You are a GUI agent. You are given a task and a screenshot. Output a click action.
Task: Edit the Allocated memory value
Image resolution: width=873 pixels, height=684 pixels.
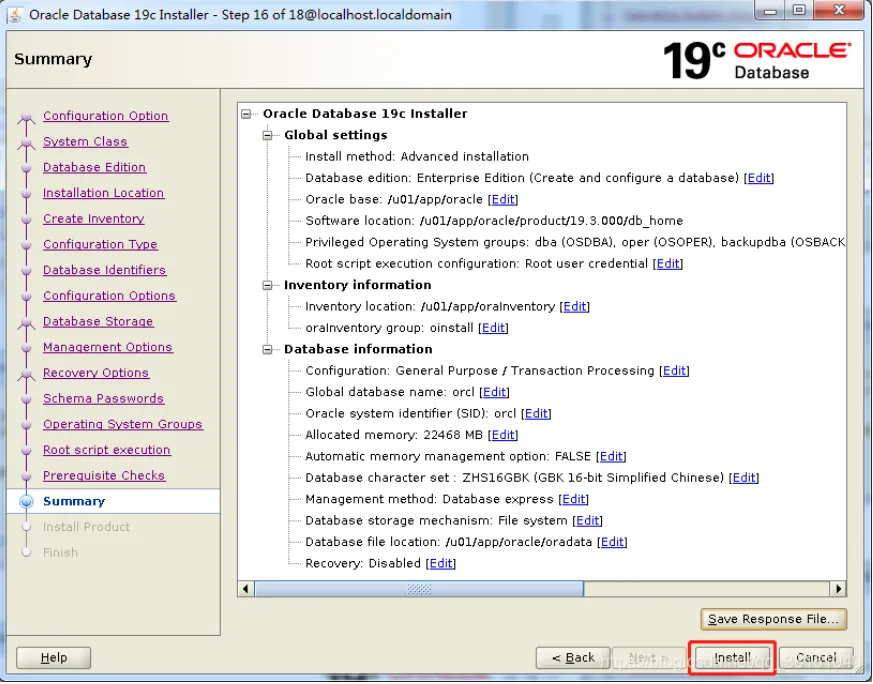tap(503, 435)
